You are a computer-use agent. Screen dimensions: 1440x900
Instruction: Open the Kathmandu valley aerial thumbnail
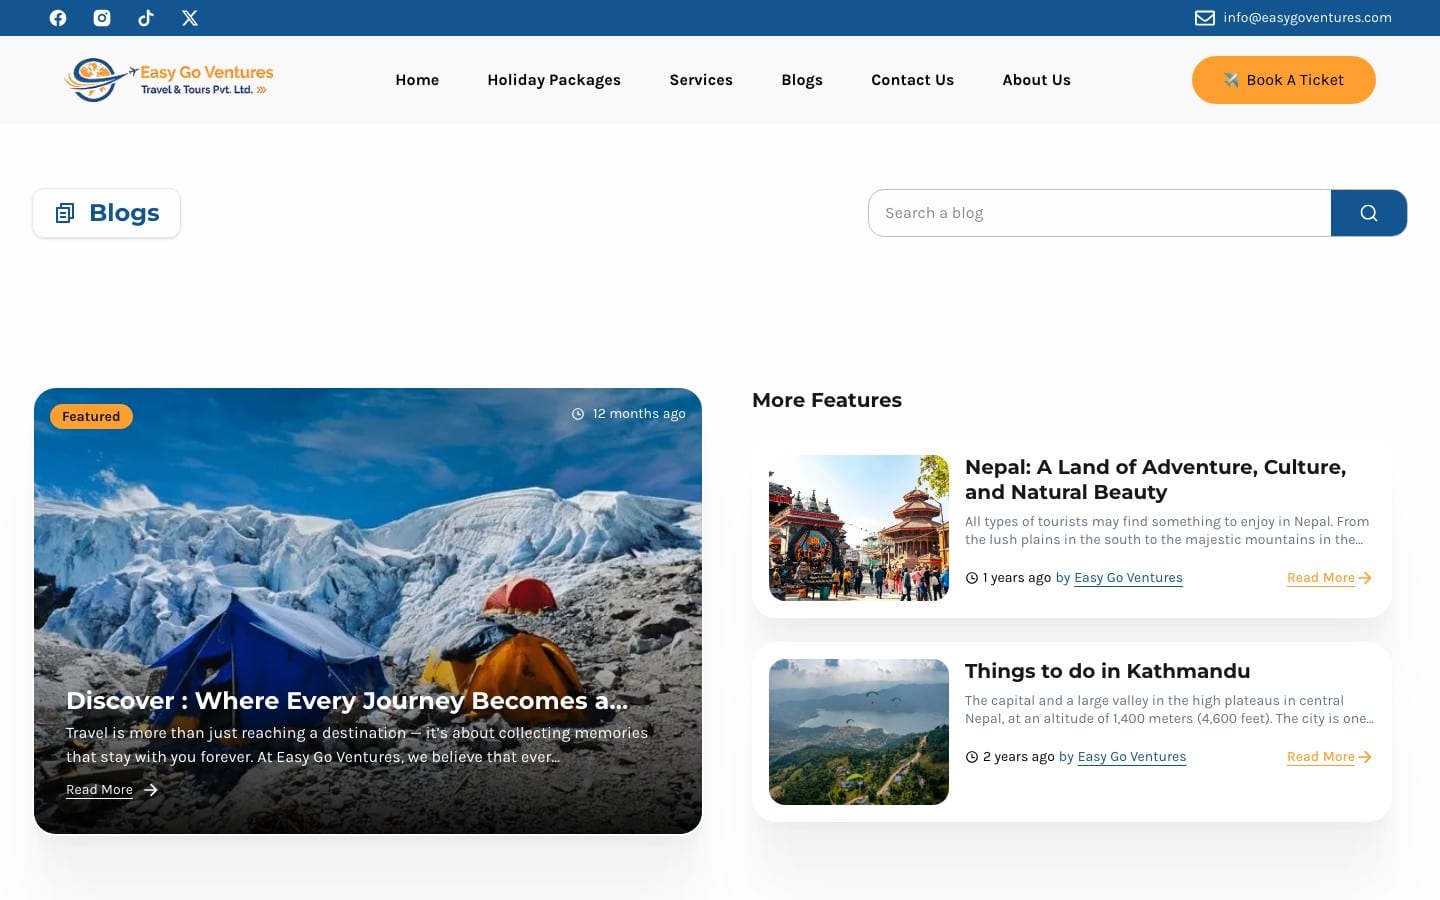[859, 732]
